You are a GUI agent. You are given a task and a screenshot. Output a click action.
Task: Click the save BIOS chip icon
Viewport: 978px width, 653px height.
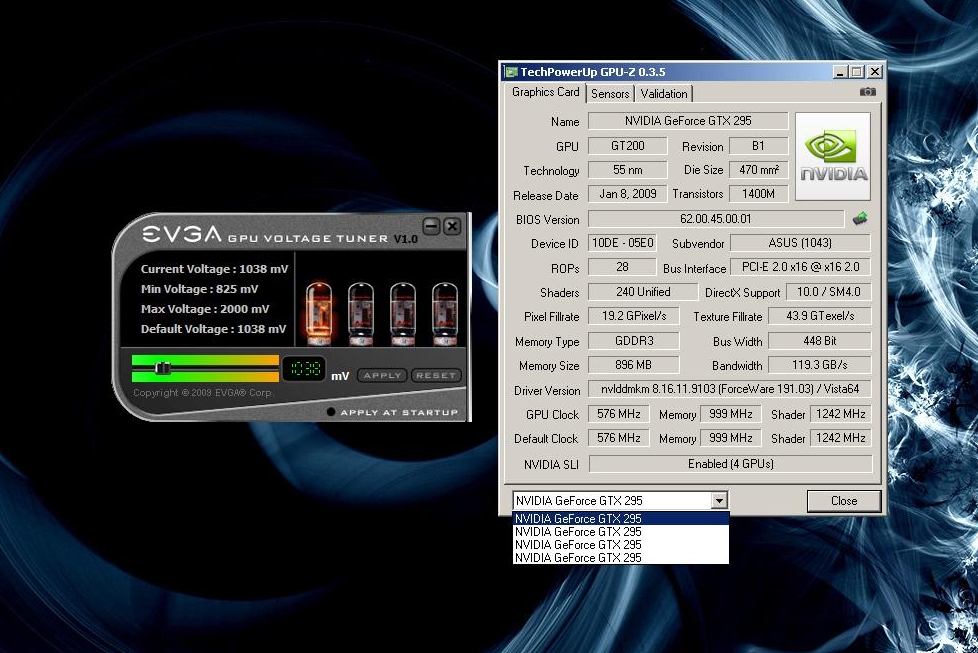859,218
